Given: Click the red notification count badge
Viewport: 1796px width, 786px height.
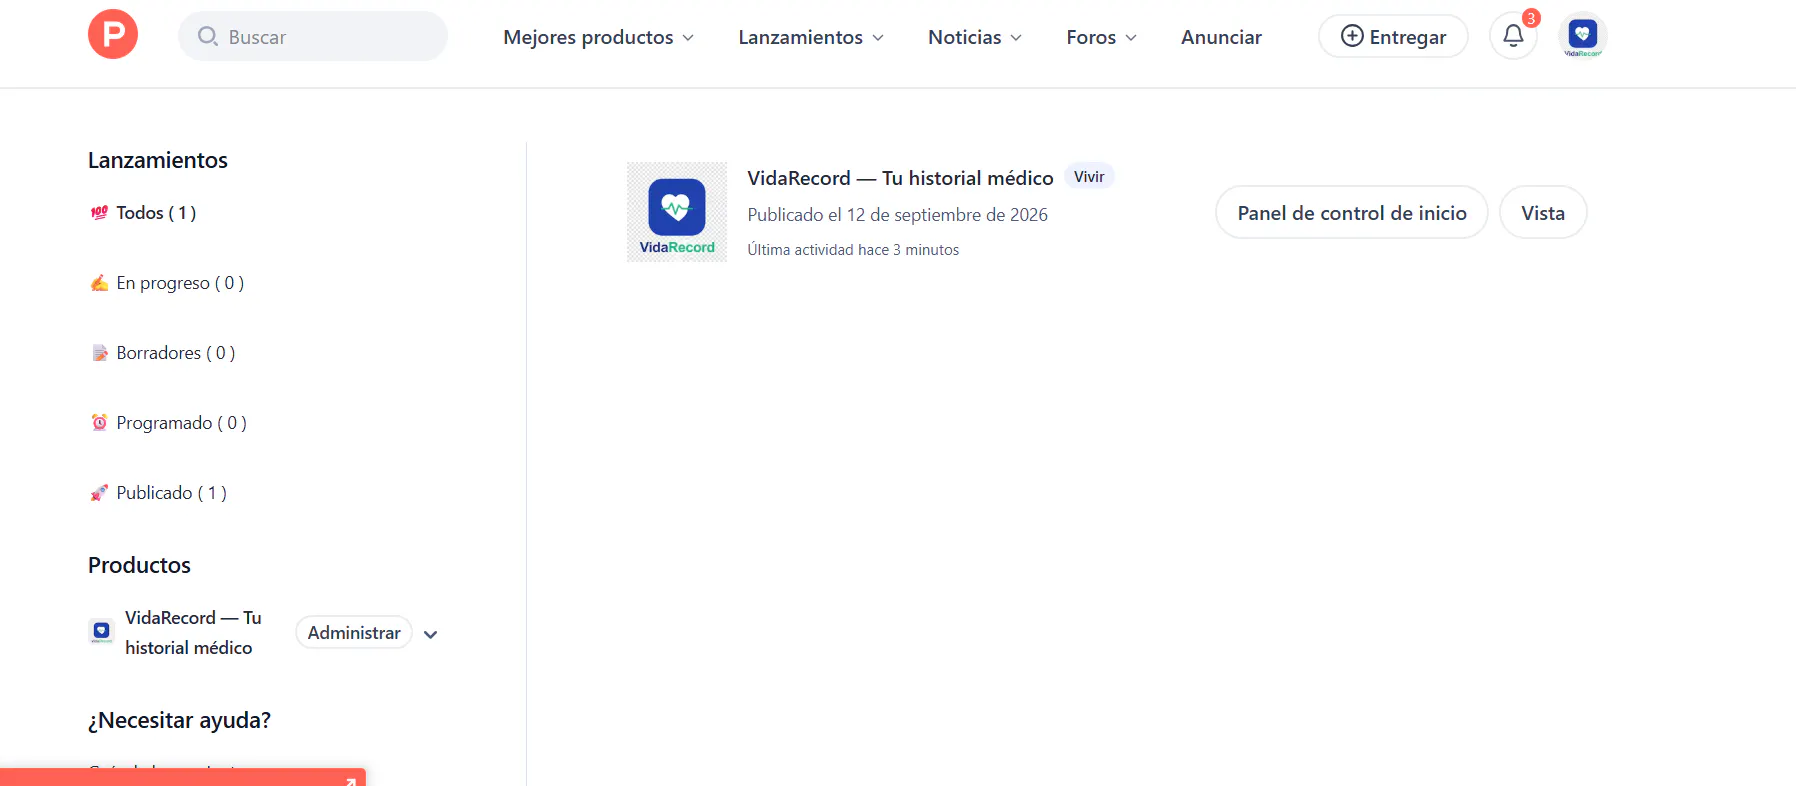Looking at the screenshot, I should pos(1531,18).
